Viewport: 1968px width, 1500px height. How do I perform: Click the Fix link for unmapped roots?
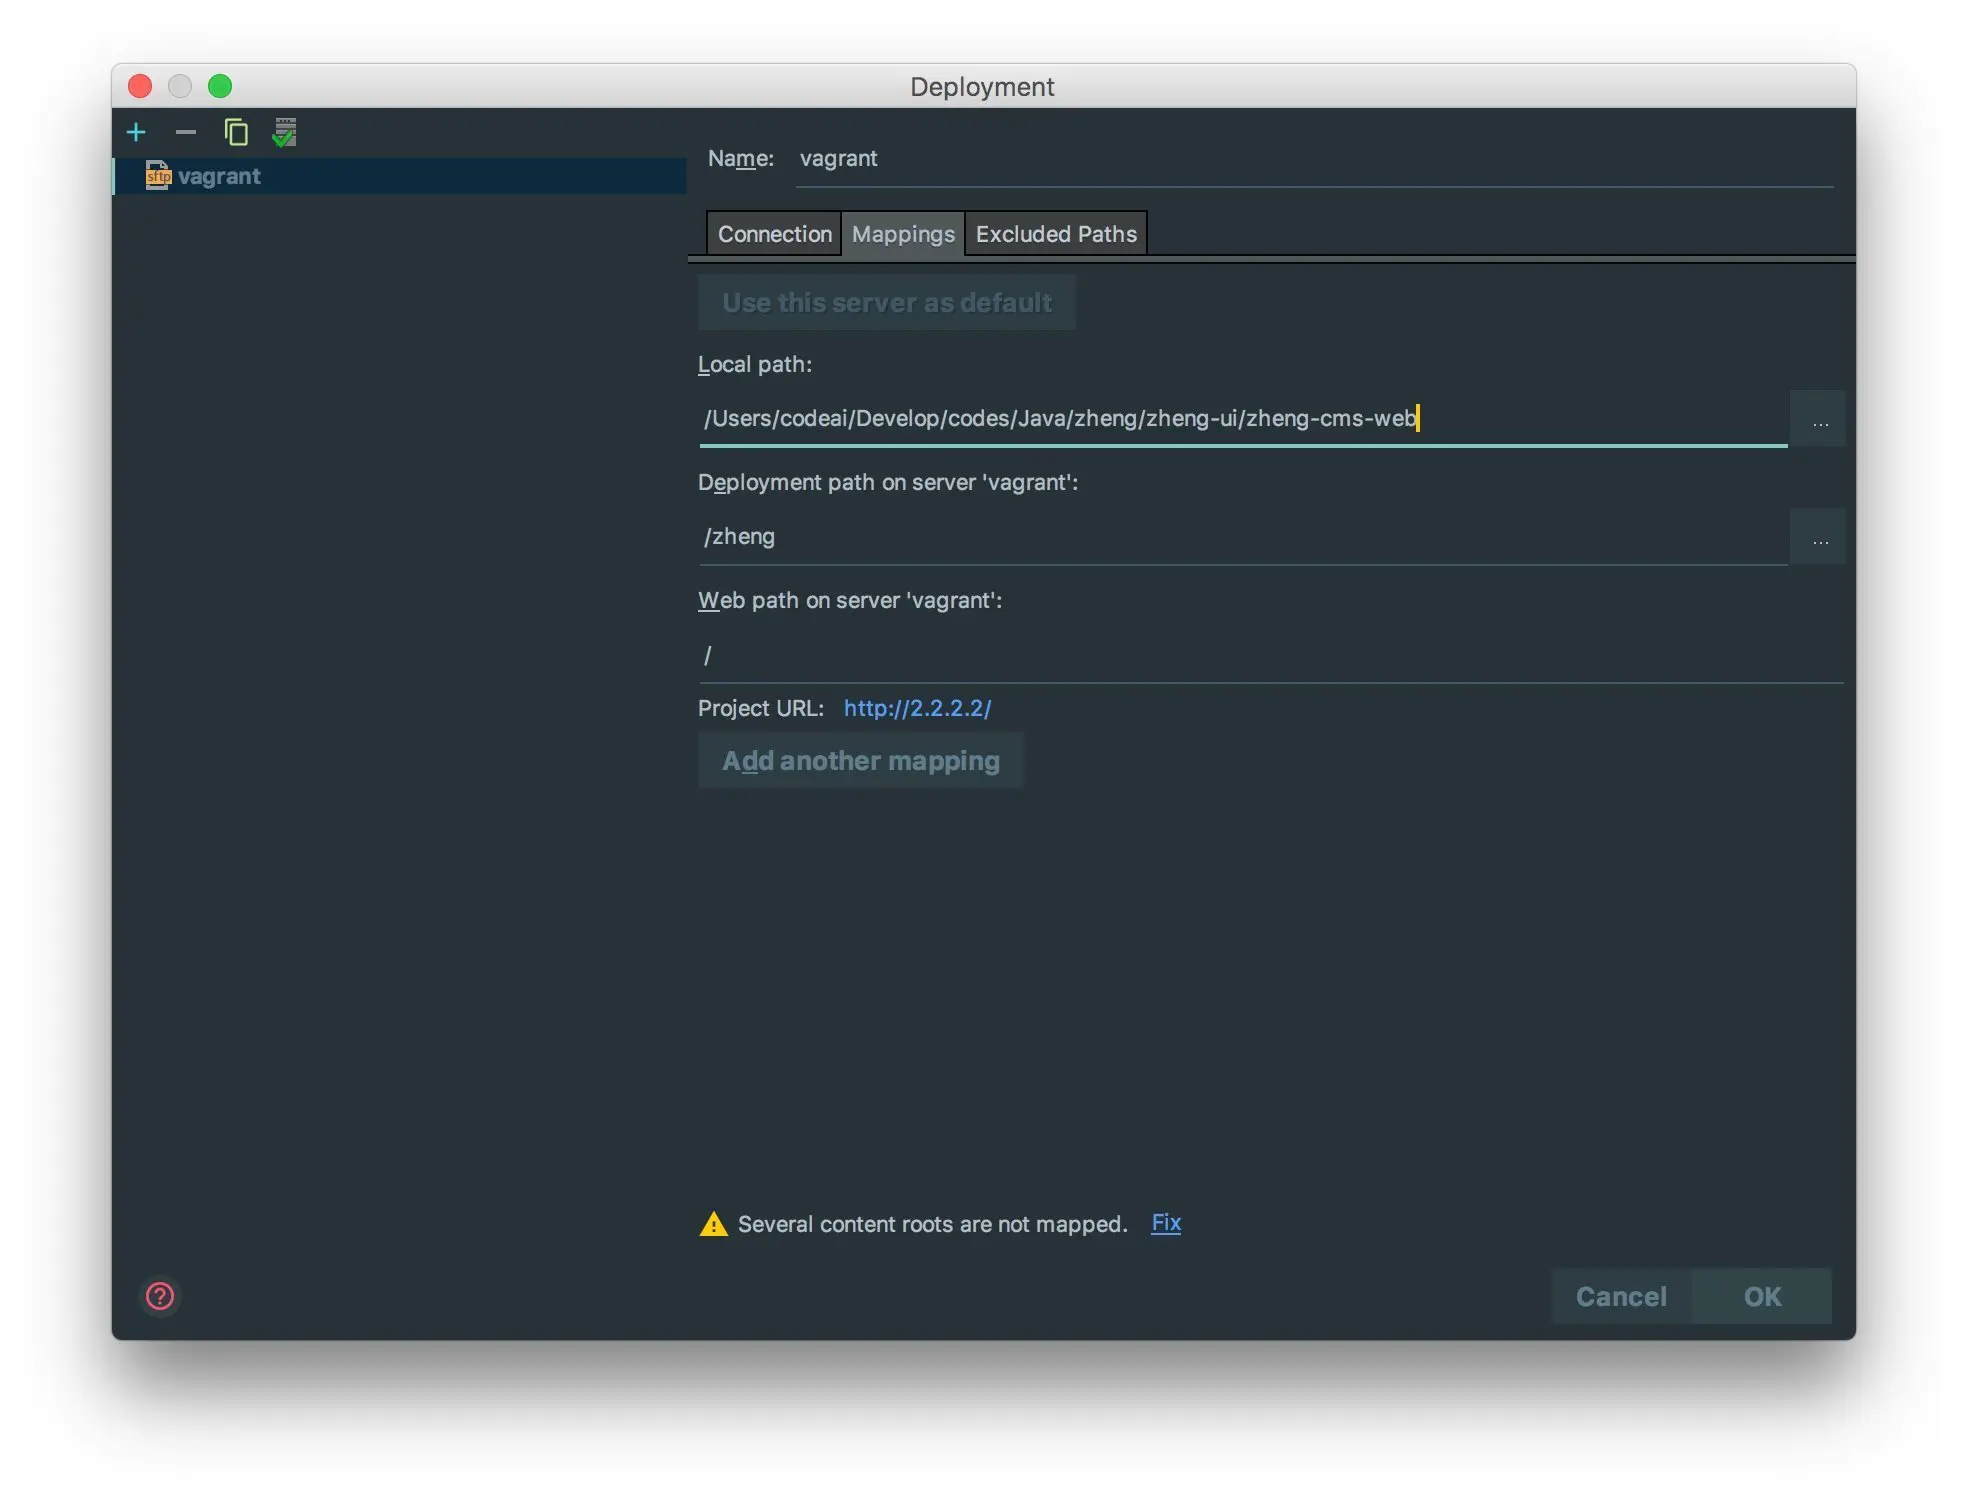(1165, 1223)
